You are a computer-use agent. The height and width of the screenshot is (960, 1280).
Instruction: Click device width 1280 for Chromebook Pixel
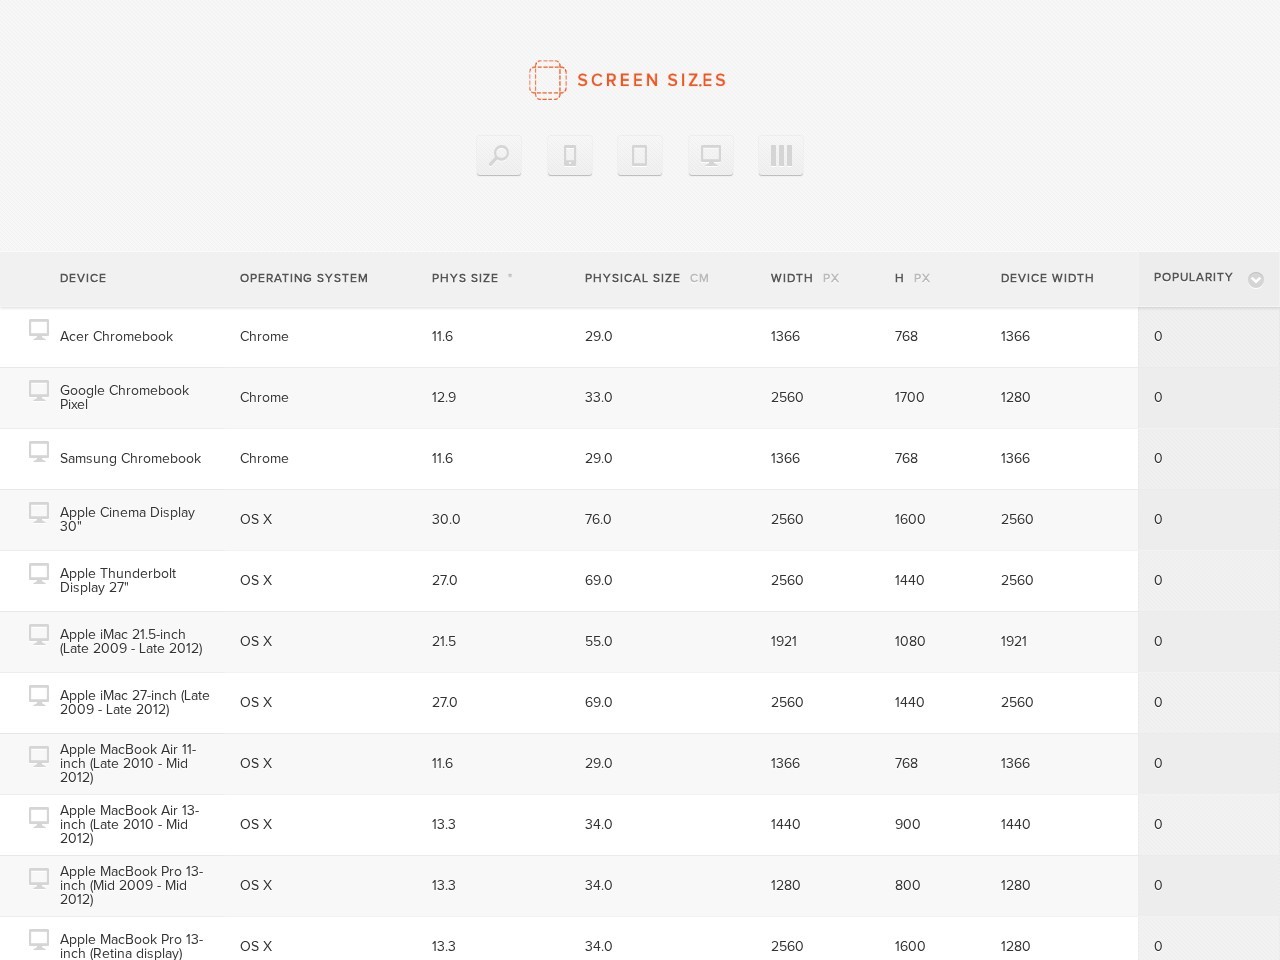pyautogui.click(x=1016, y=397)
